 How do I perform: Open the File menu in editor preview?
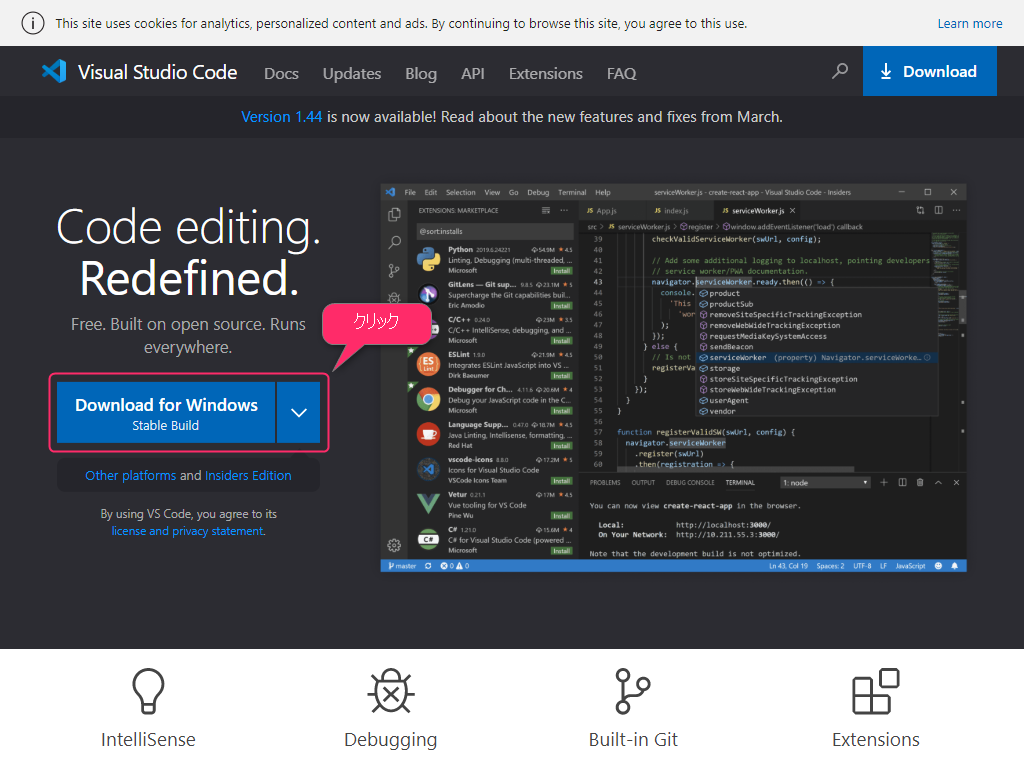[x=410, y=193]
